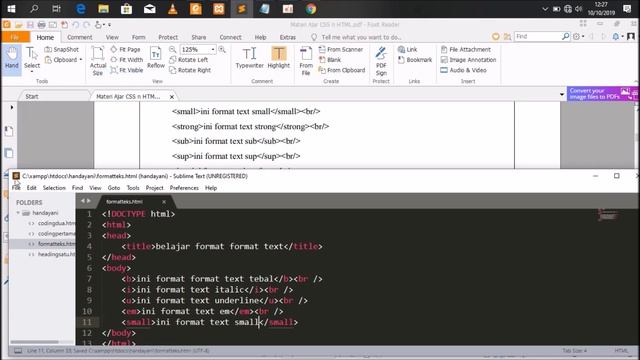This screenshot has height=360, width=640.
Task: Switch to the View ribbon tab
Action: [112, 37]
